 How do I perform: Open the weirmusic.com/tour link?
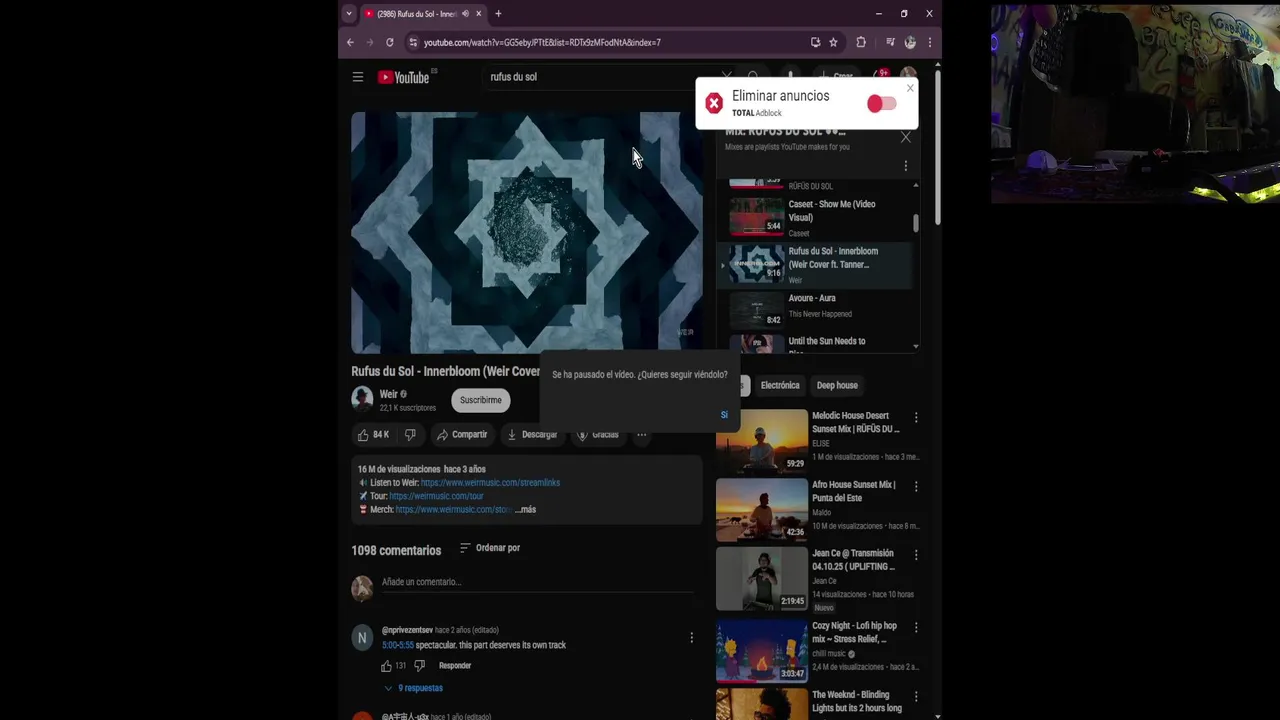(x=436, y=496)
